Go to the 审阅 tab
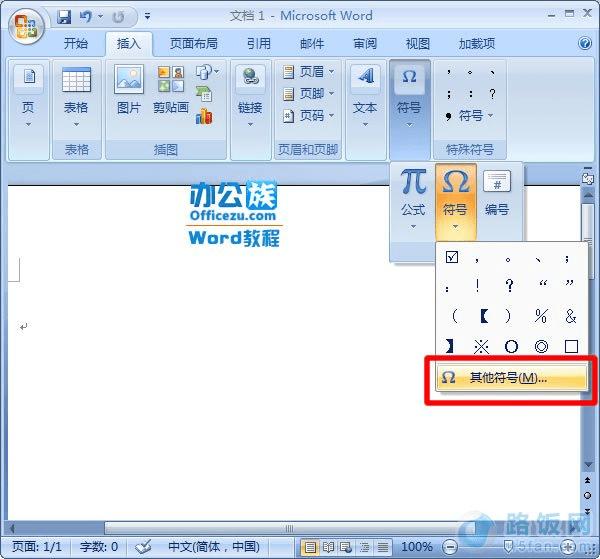Image resolution: width=600 pixels, height=559 pixels. [x=365, y=44]
